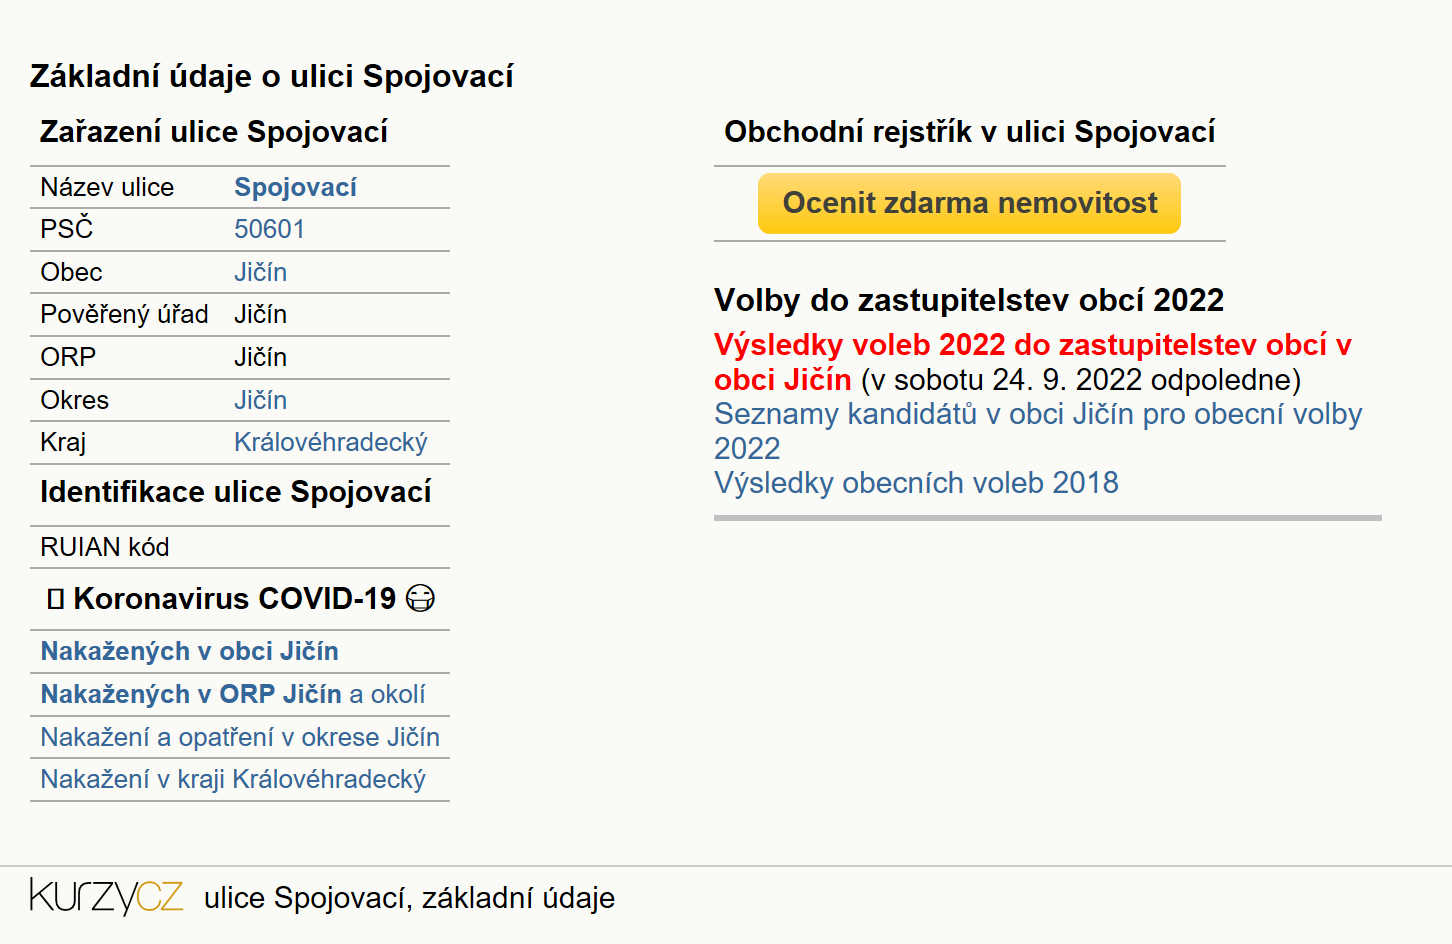1452x944 pixels.
Task: Open Výsledky obecních voleb 2018 link
Action: 916,483
